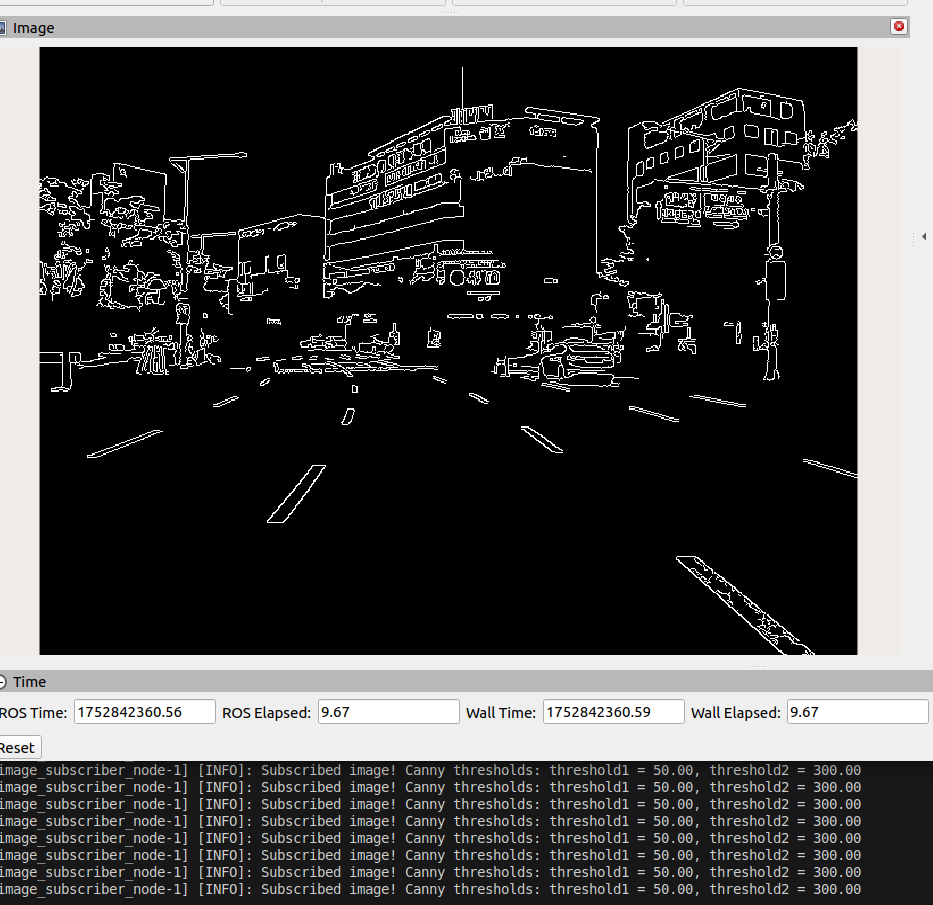
Task: Select the ROS Elapsed value field
Action: point(389,712)
